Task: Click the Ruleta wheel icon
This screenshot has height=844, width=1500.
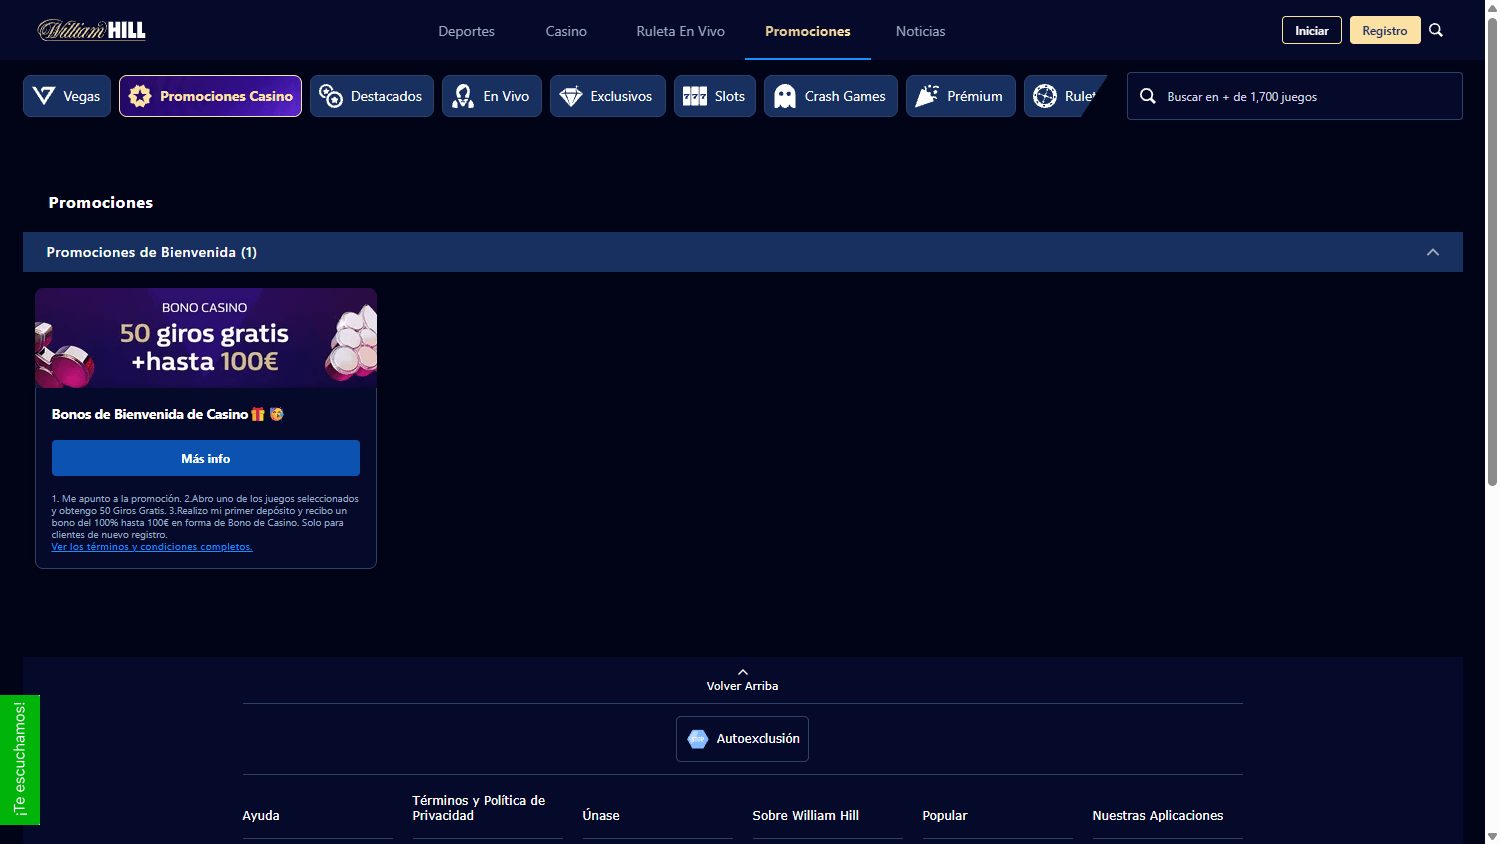Action: (1045, 96)
